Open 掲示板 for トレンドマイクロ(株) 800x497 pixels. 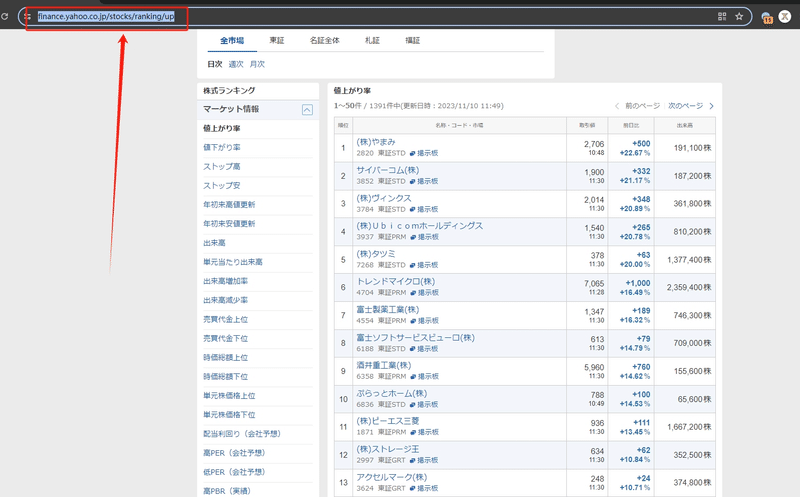coord(424,292)
